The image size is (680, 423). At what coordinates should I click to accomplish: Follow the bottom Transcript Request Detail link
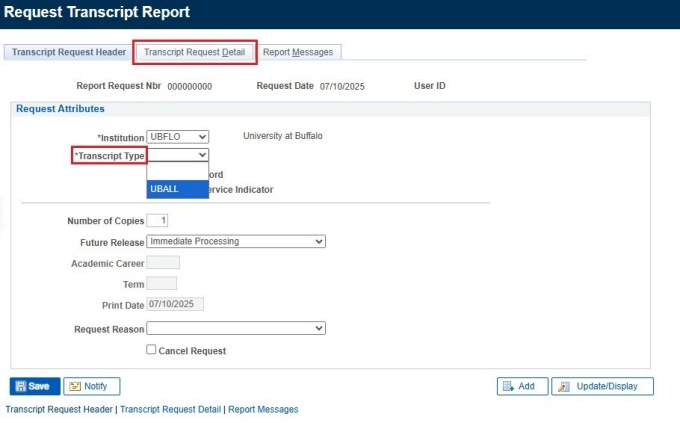170,409
